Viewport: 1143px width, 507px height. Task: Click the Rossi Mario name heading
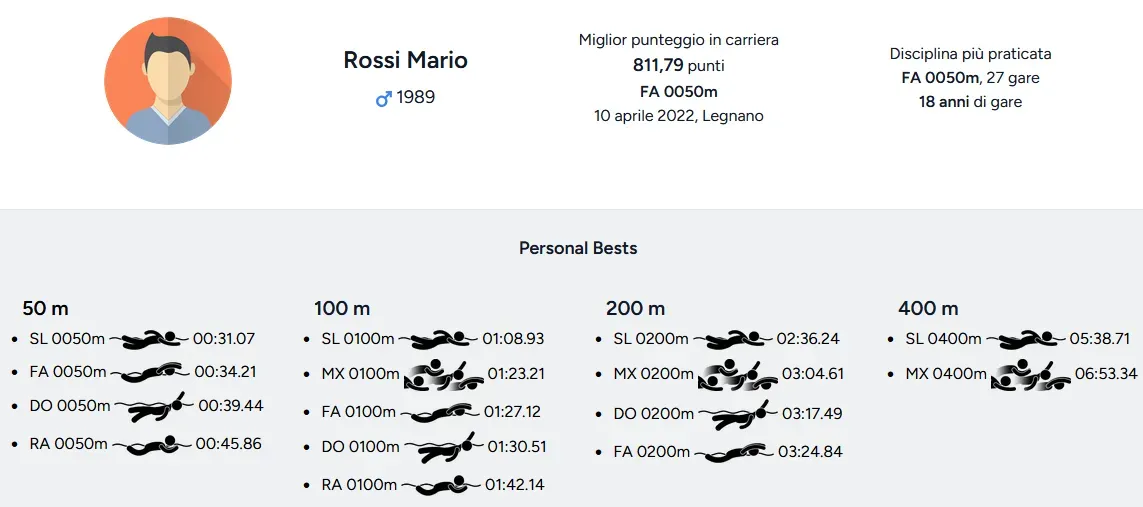[x=405, y=60]
